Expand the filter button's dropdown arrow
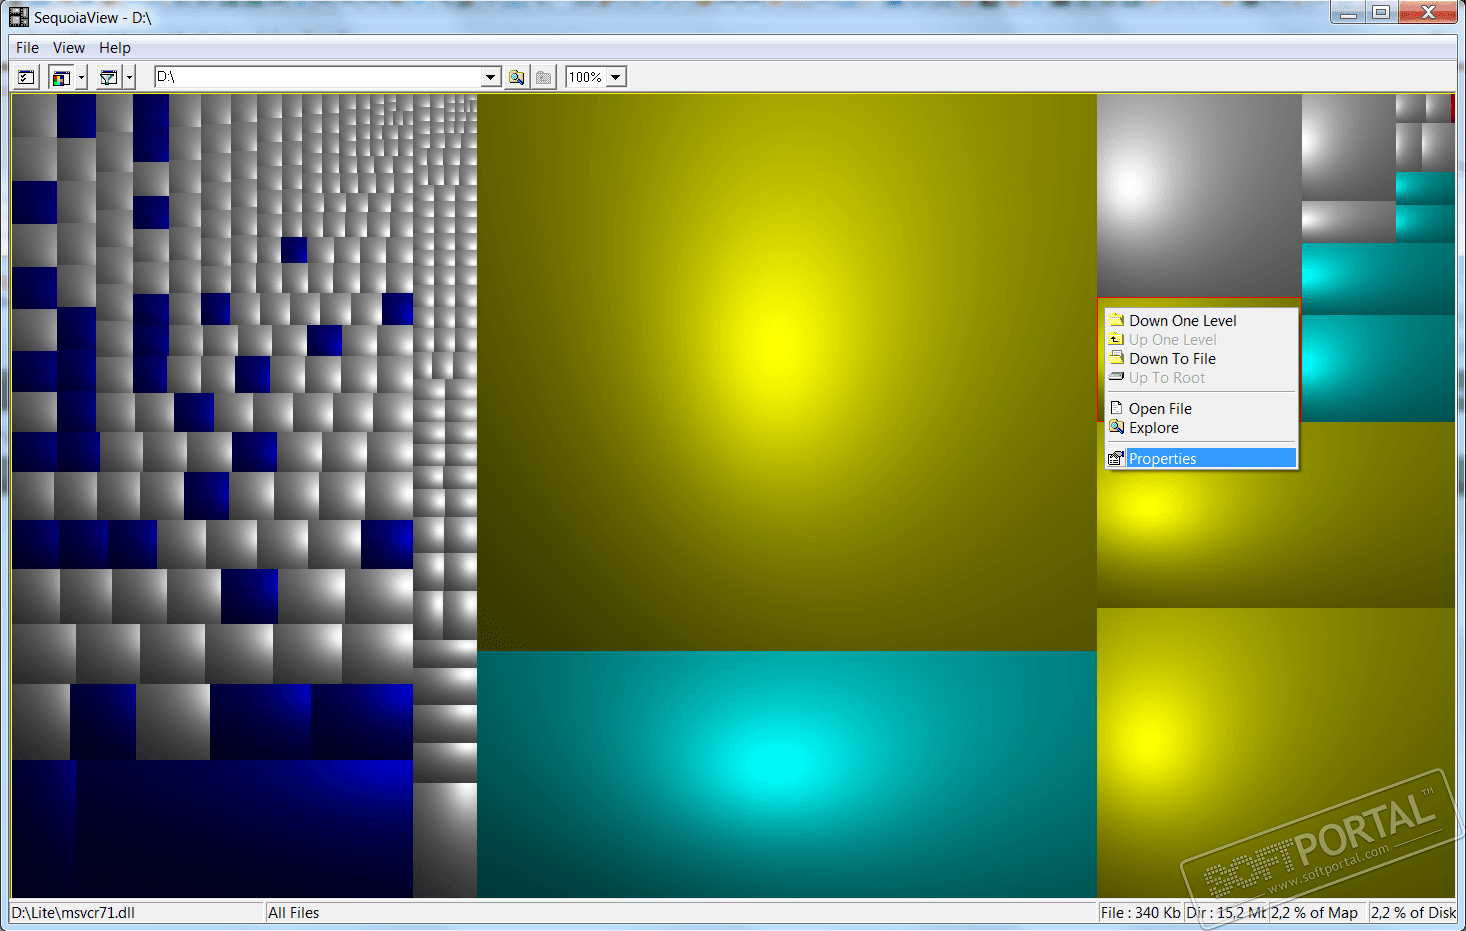 tap(129, 77)
